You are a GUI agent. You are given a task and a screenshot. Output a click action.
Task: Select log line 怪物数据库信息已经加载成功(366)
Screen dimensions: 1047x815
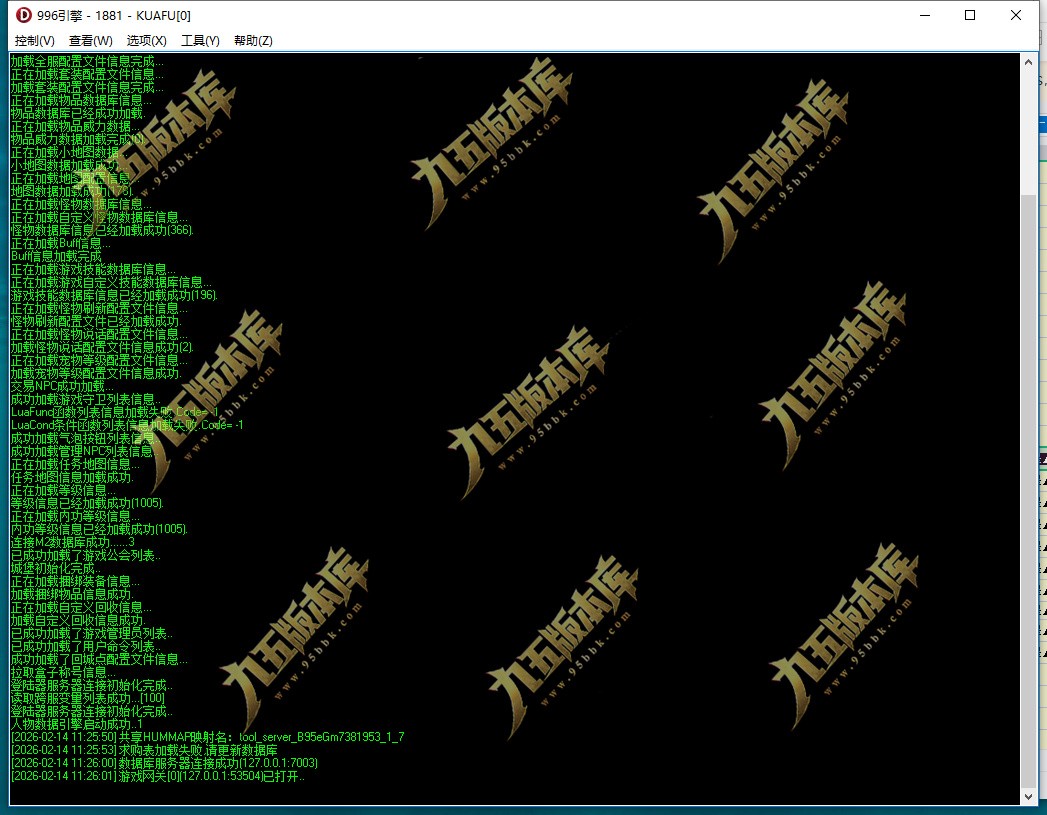pos(102,230)
